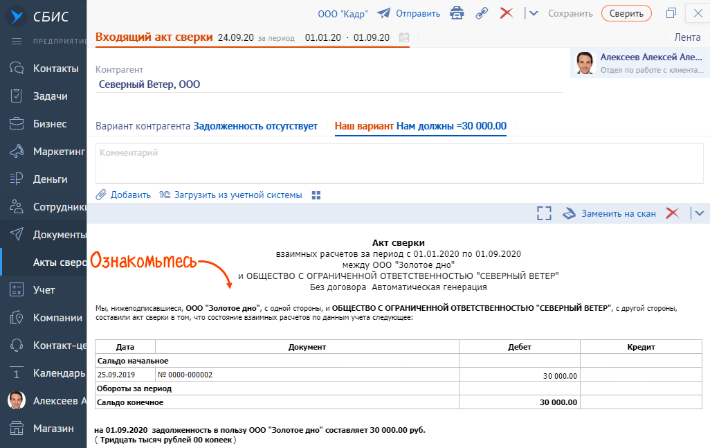Click the Документы paper-plane icon
Screen dimensions: 710x448
[x=17, y=234]
